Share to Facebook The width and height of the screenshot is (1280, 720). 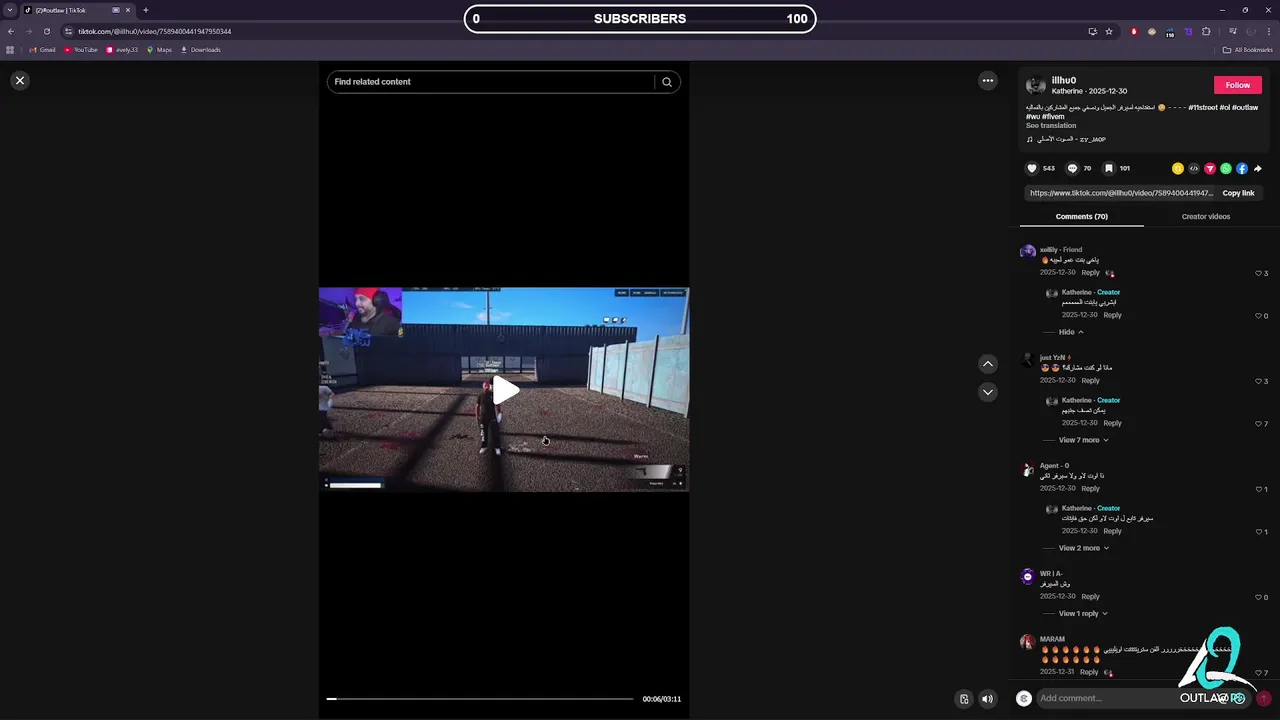[1242, 168]
